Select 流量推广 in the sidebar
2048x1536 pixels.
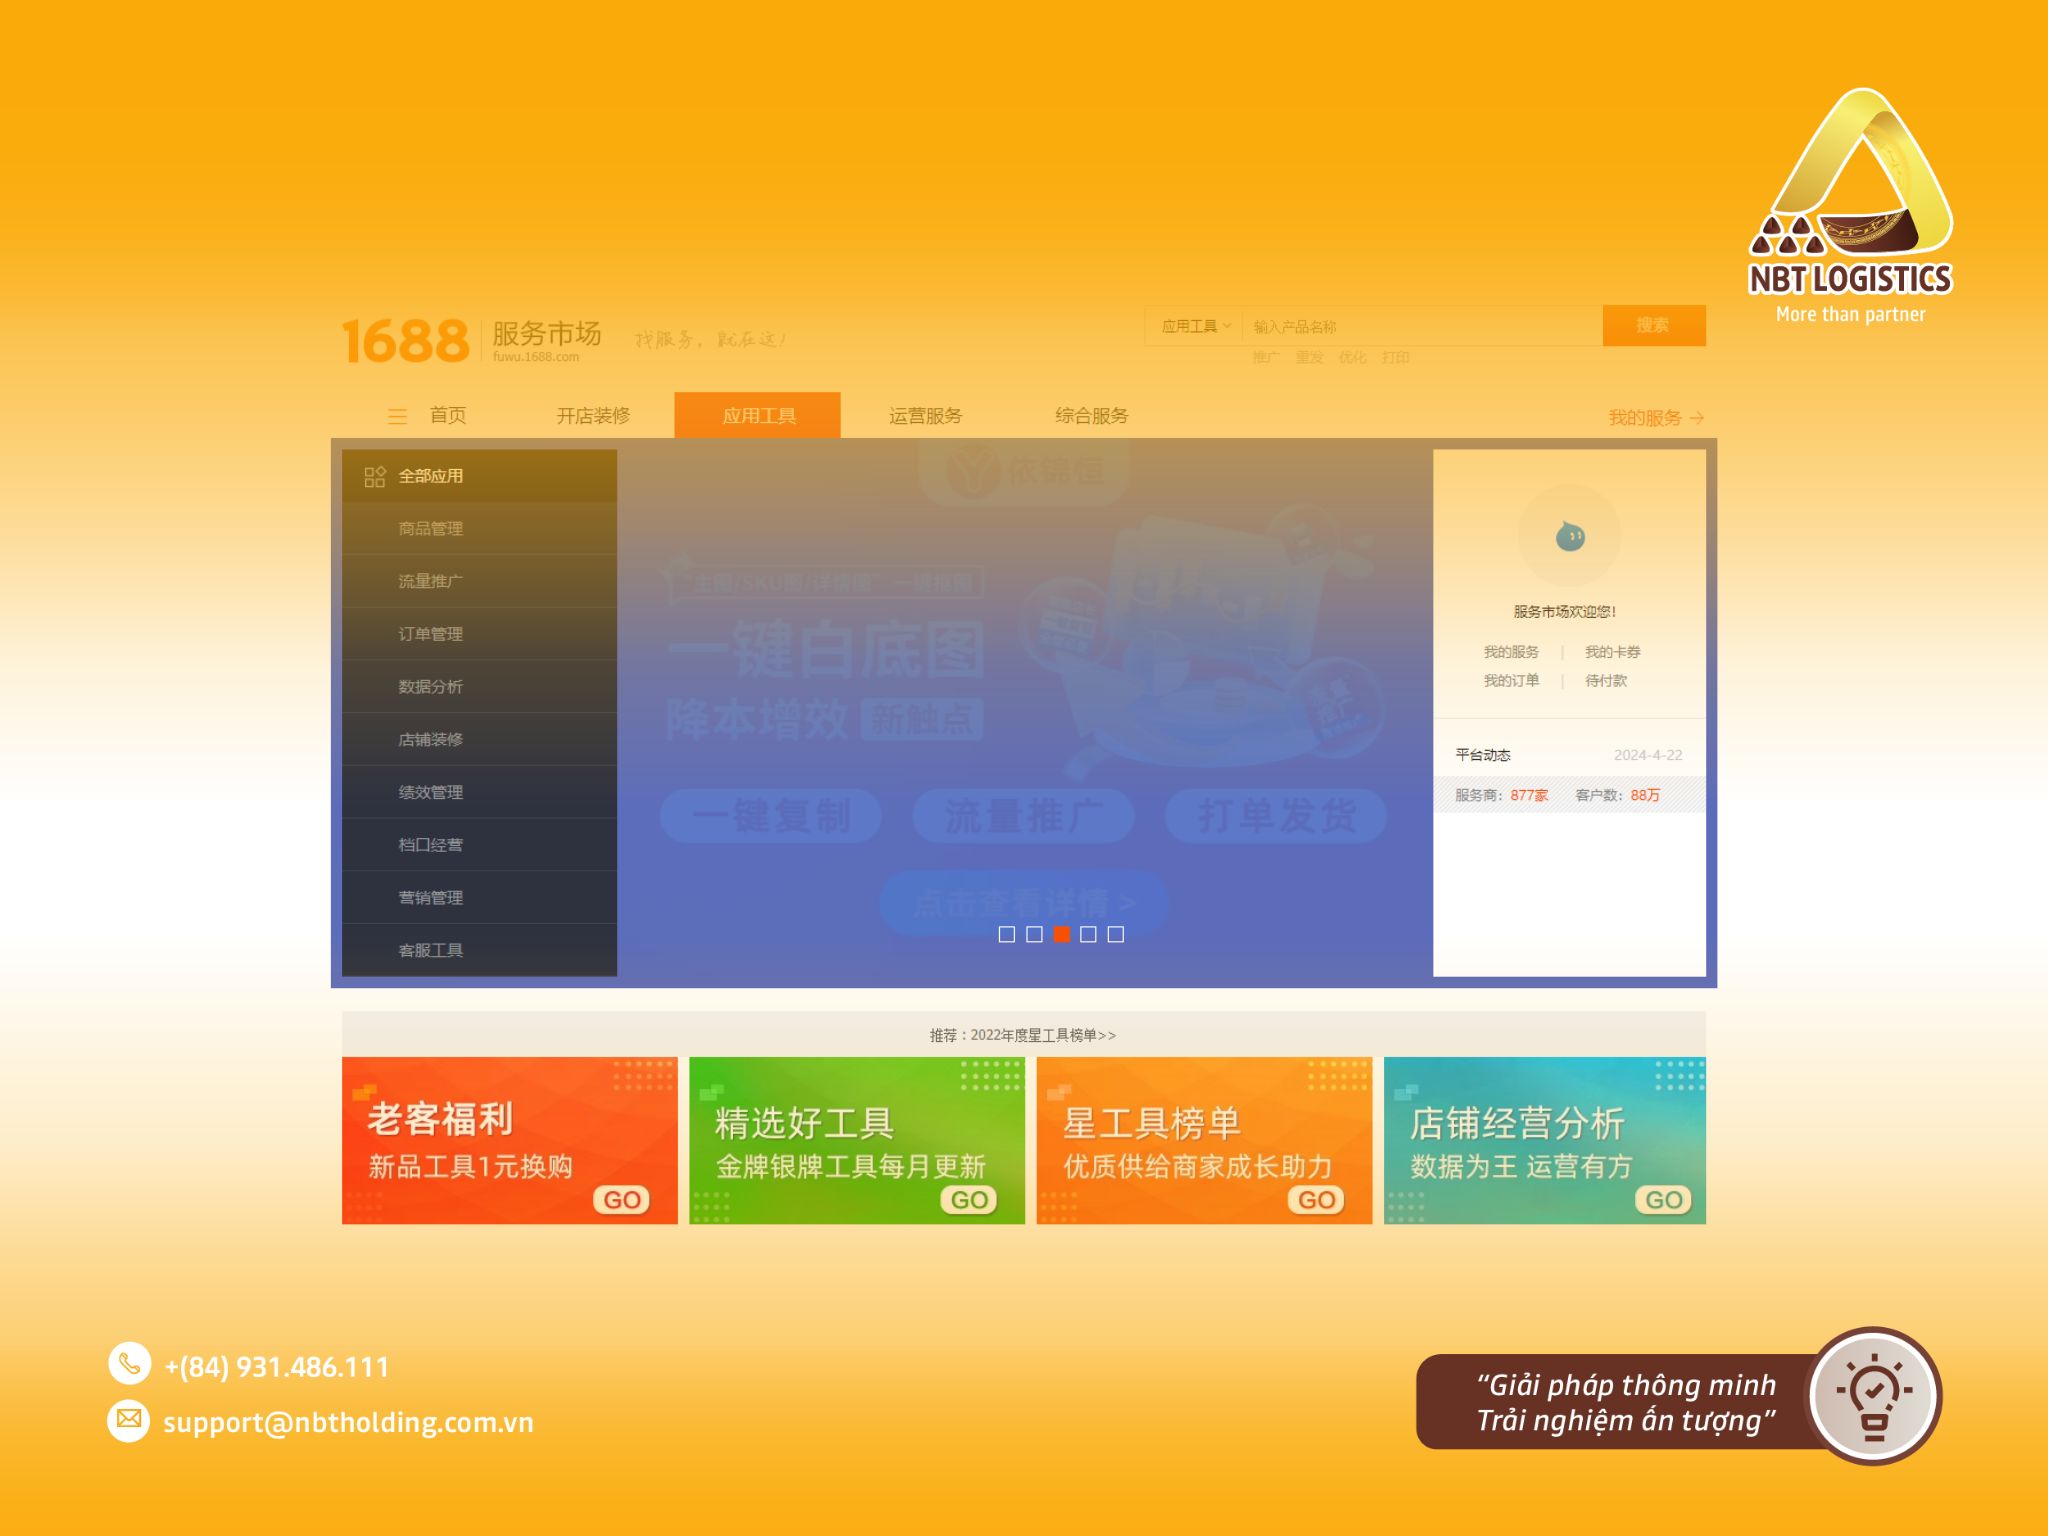click(x=479, y=582)
